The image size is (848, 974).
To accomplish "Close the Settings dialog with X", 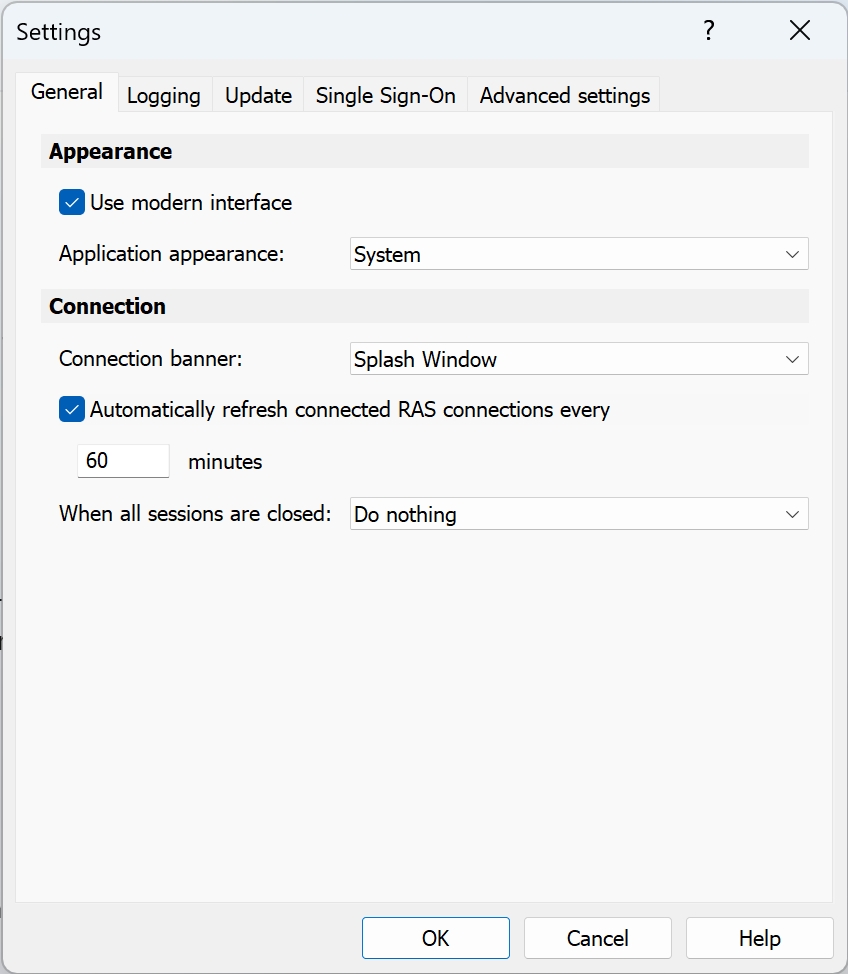I will click(x=799, y=31).
